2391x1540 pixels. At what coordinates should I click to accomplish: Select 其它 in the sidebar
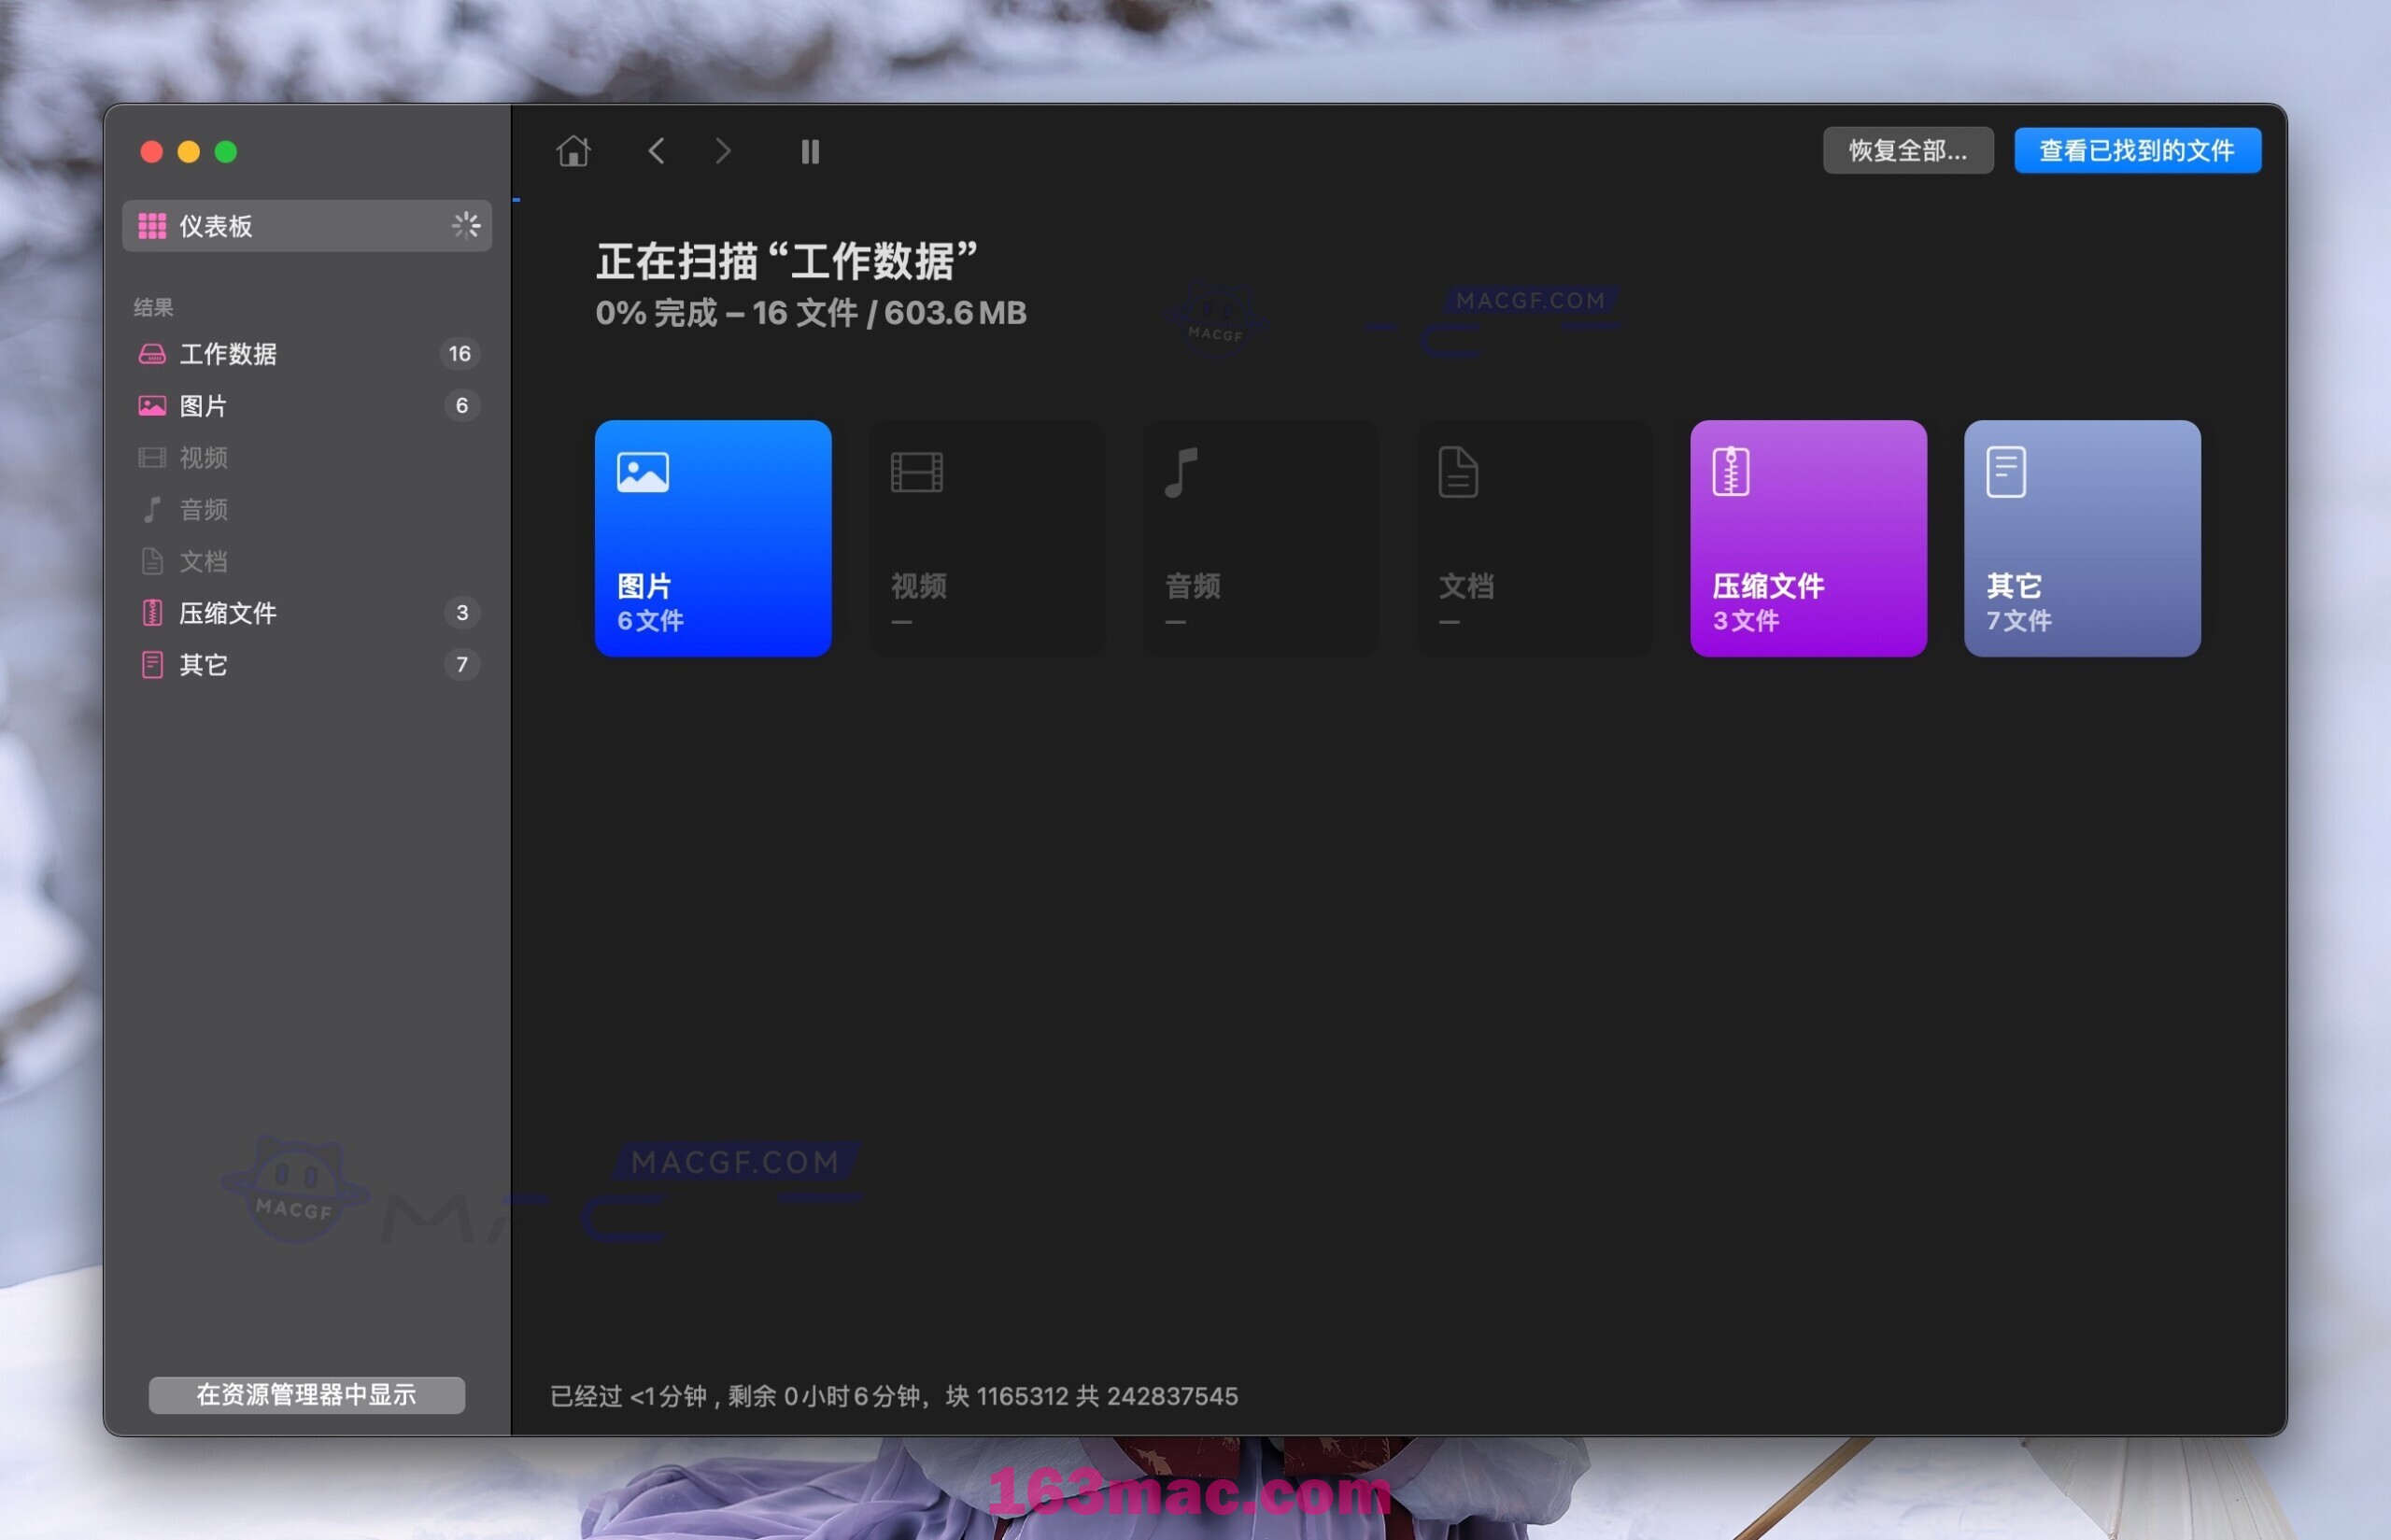306,665
